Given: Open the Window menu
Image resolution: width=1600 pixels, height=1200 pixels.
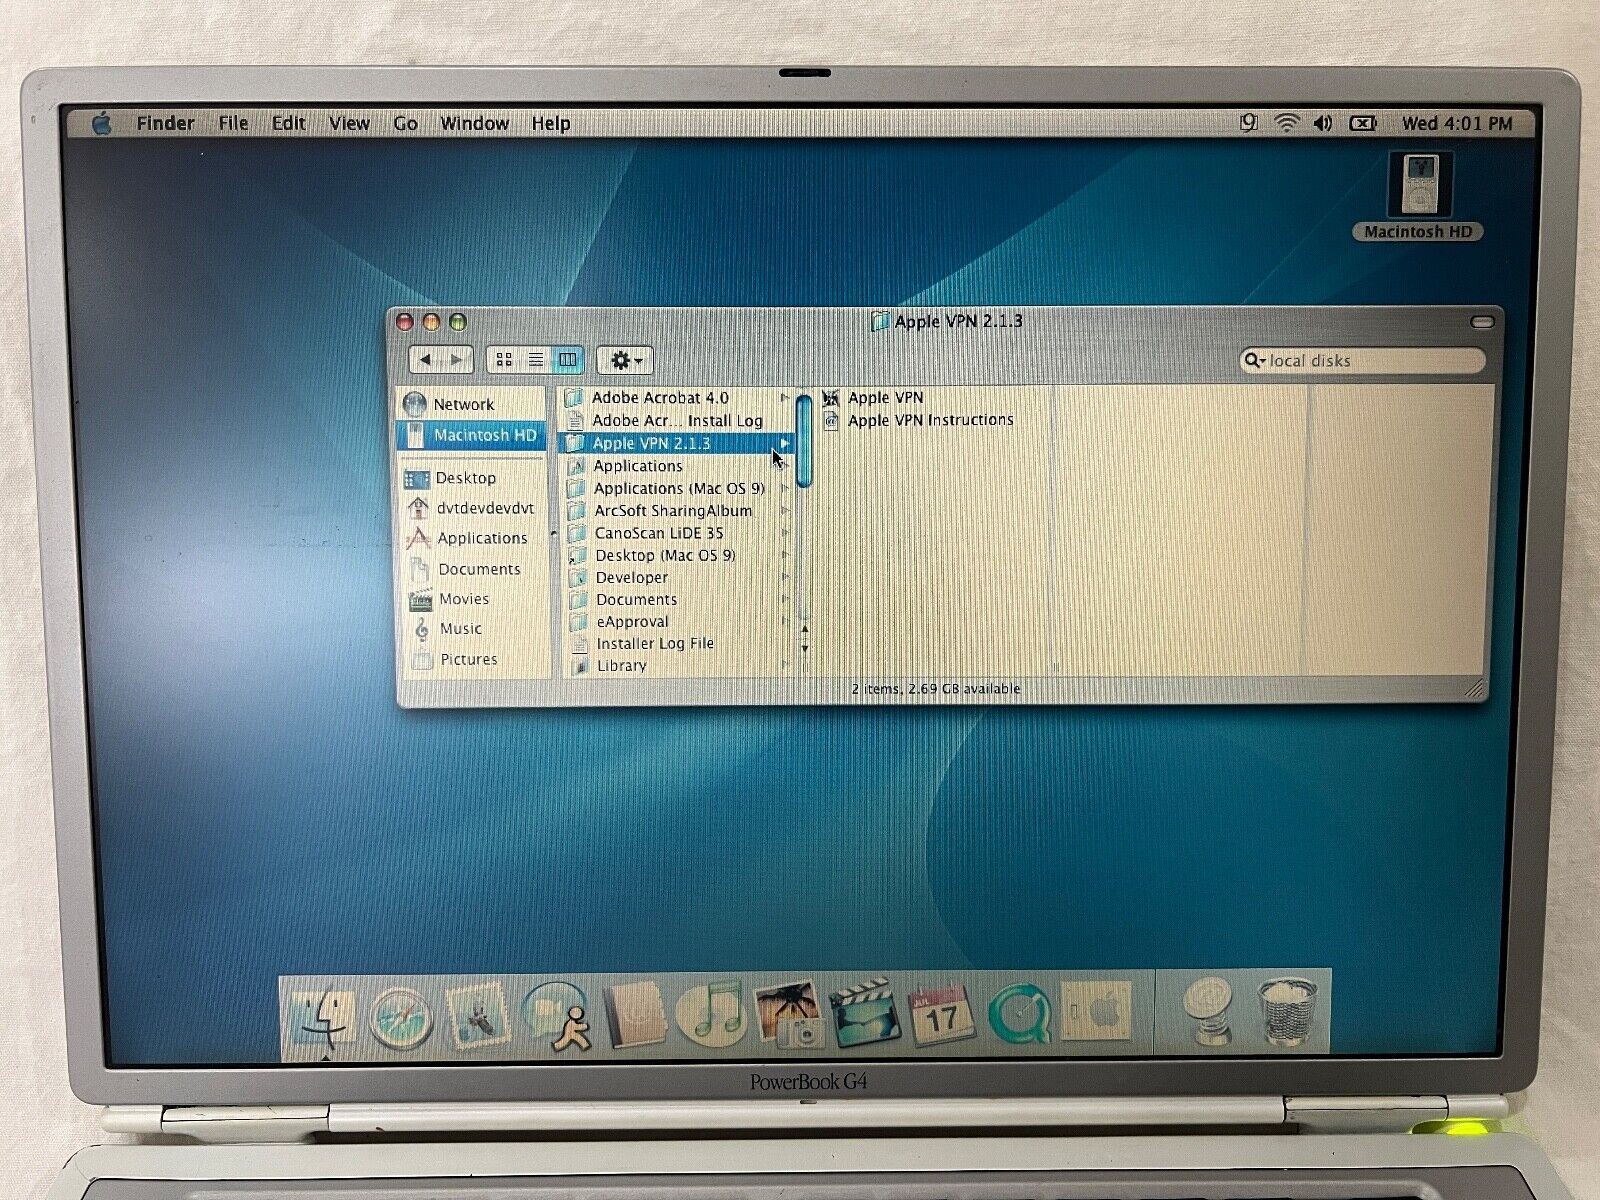Looking at the screenshot, I should pos(474,123).
